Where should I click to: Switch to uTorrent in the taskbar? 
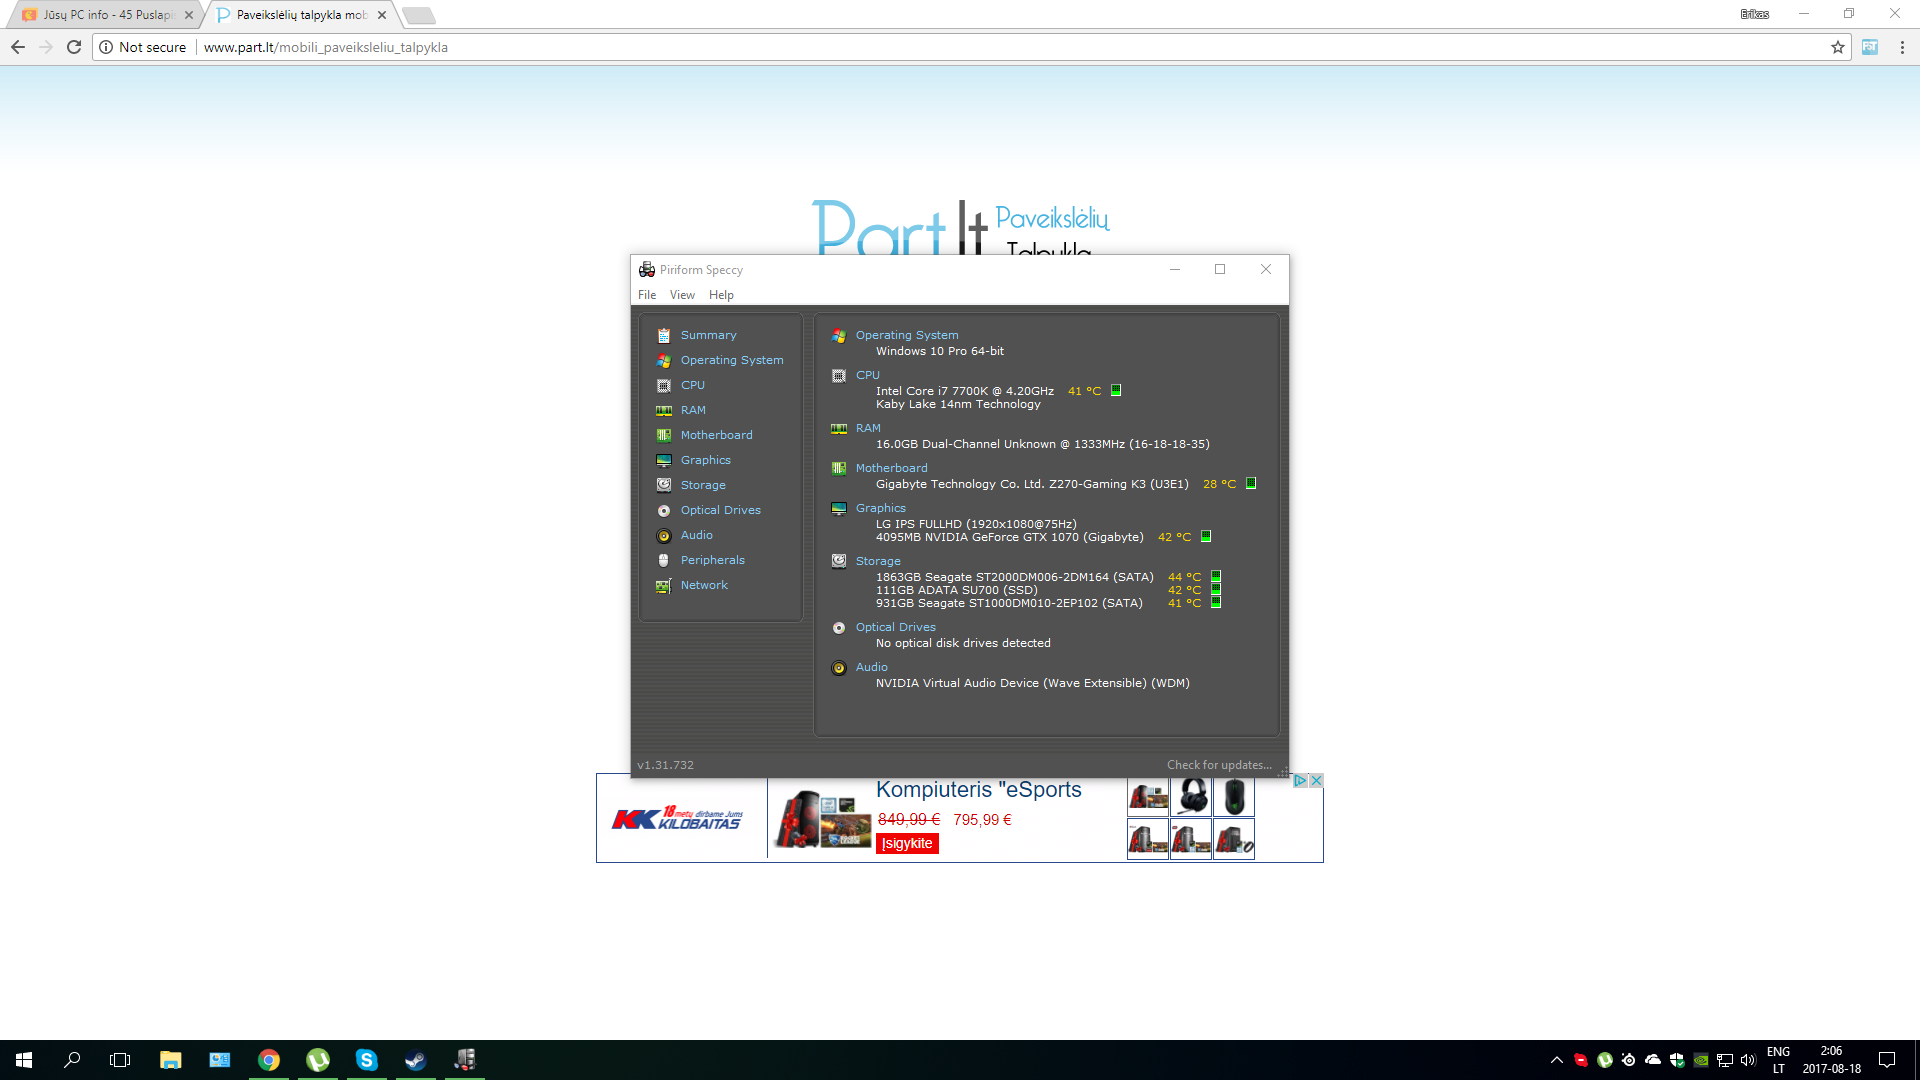click(x=318, y=1060)
